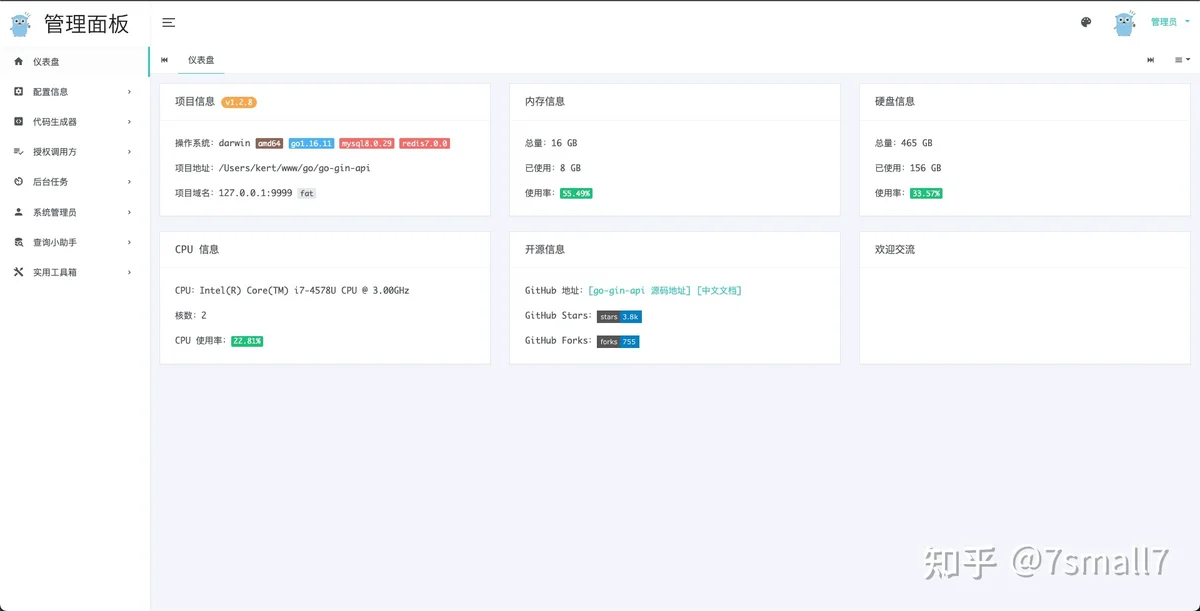The height and width of the screenshot is (611, 1200).
Task: Click the 22.81% CPU usage badge
Action: click(x=247, y=341)
